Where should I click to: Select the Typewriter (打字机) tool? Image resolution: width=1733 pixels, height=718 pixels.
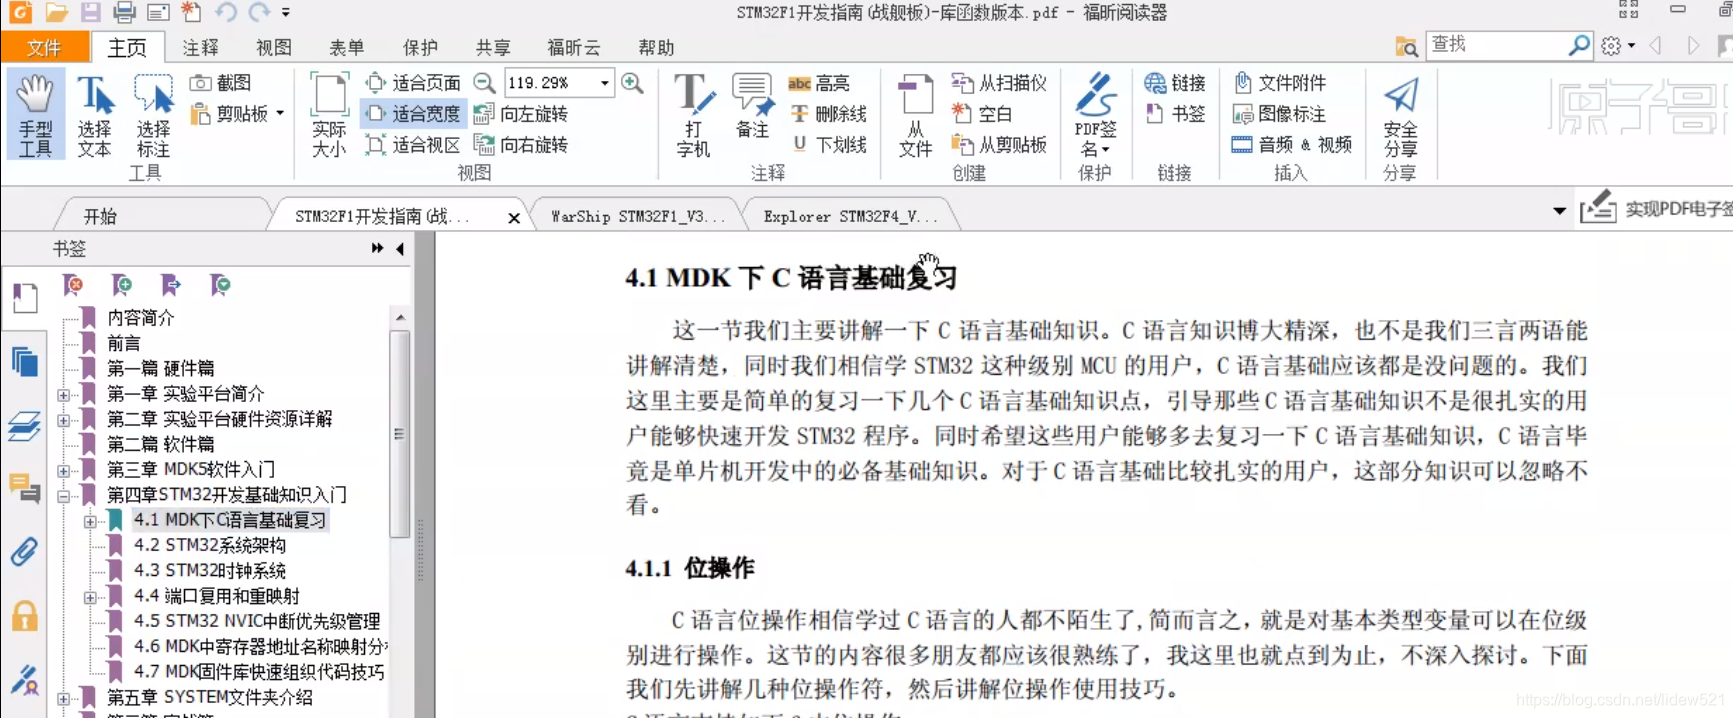coord(693,114)
